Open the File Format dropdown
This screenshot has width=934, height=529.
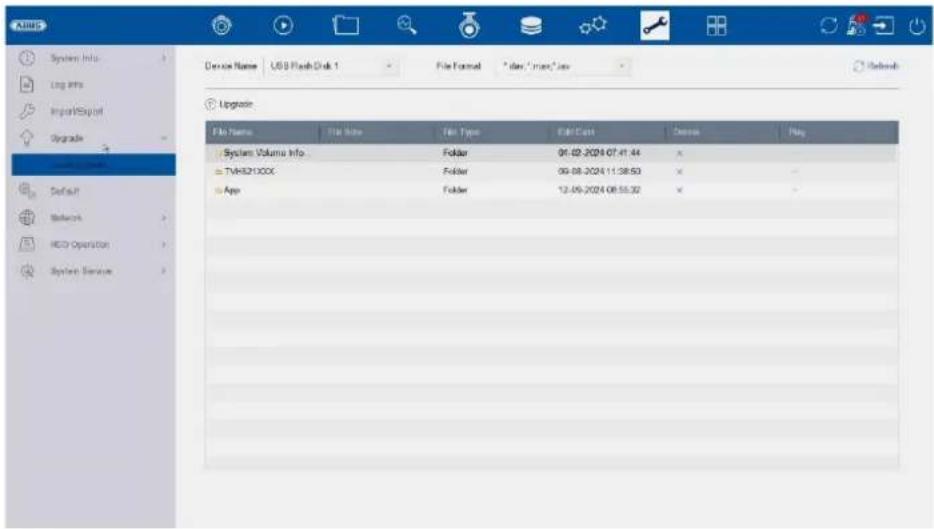coord(563,66)
